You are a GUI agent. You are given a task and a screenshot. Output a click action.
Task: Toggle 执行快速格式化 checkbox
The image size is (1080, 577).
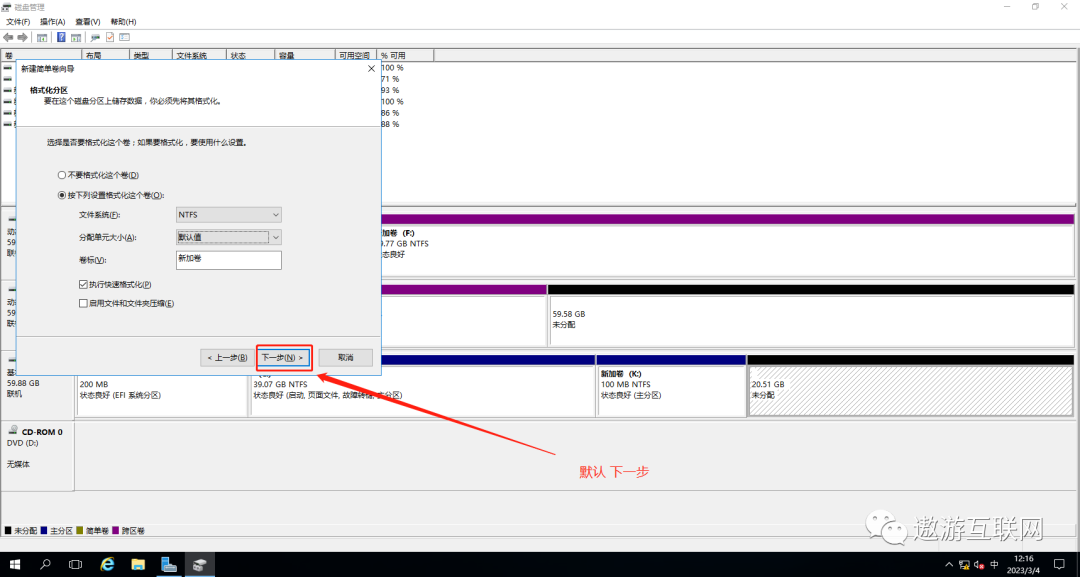(x=83, y=284)
